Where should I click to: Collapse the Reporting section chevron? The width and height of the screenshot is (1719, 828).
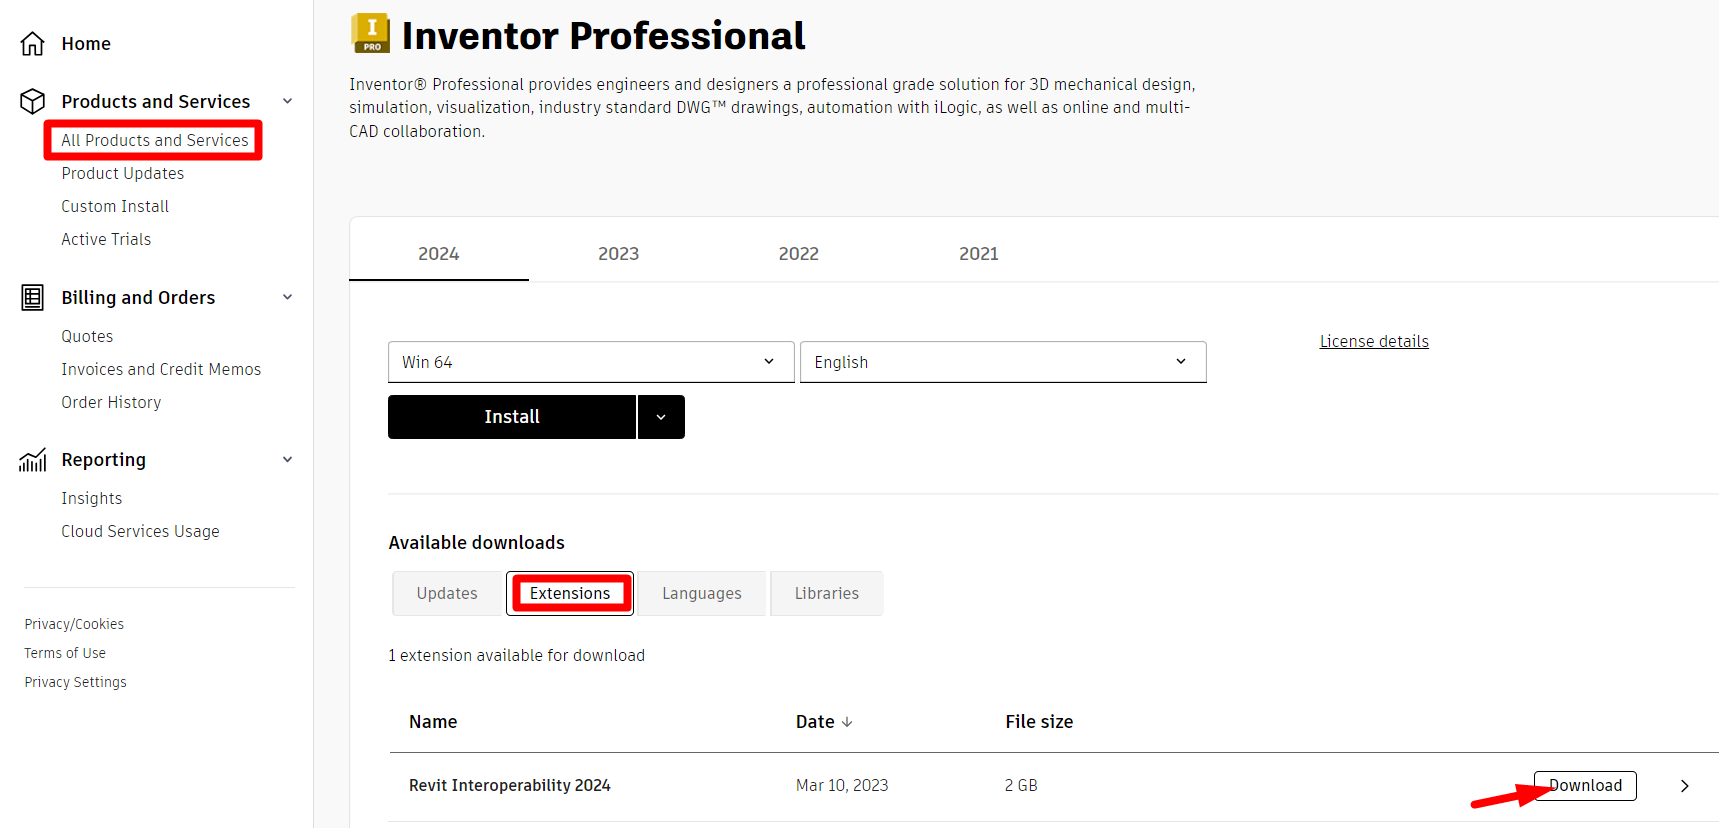[288, 460]
